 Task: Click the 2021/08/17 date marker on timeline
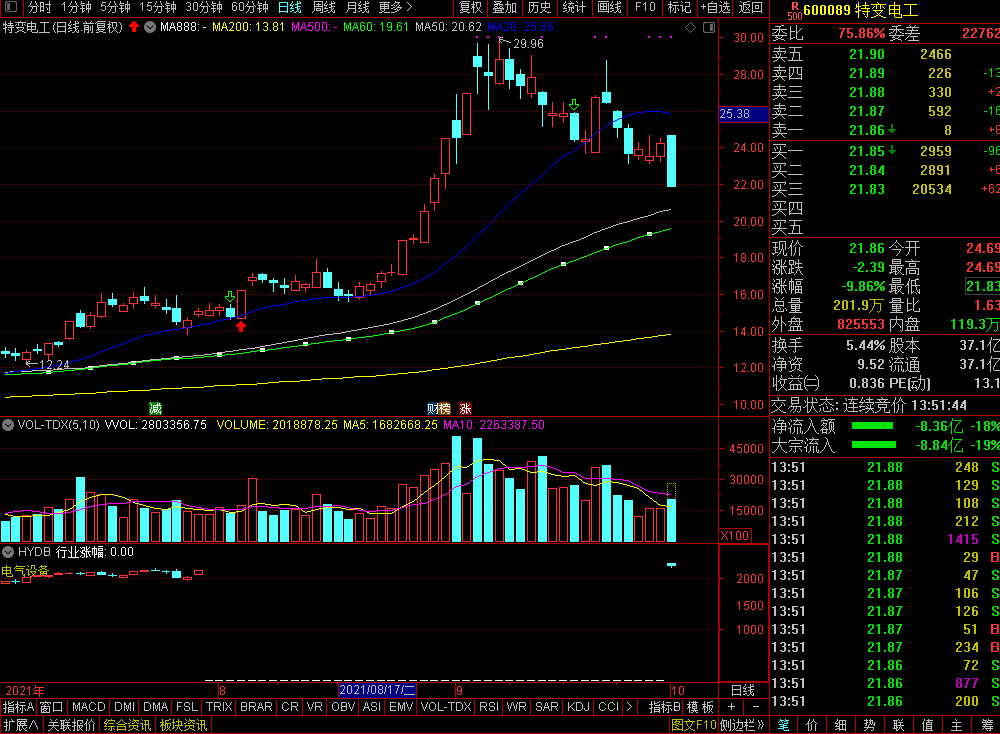coord(377,690)
